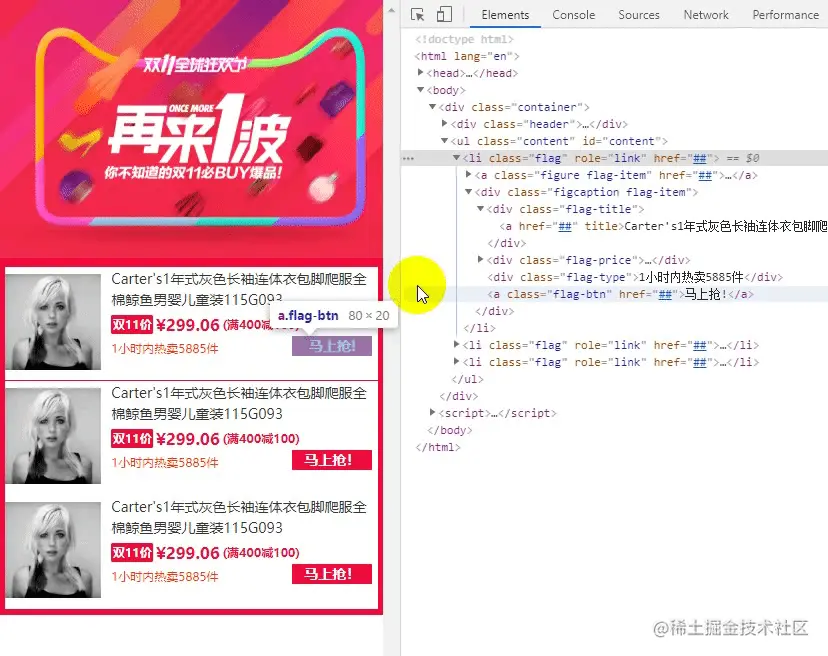Select the div class flag-type row
The width and height of the screenshot is (828, 656).
[x=635, y=277]
